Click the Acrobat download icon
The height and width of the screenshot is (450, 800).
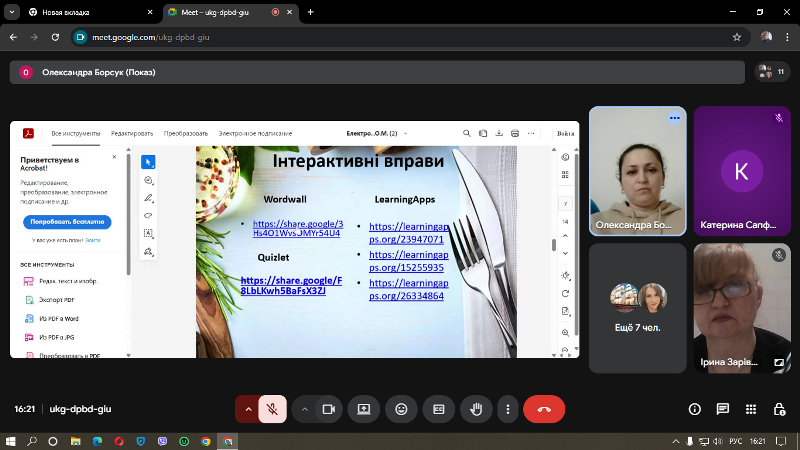499,133
